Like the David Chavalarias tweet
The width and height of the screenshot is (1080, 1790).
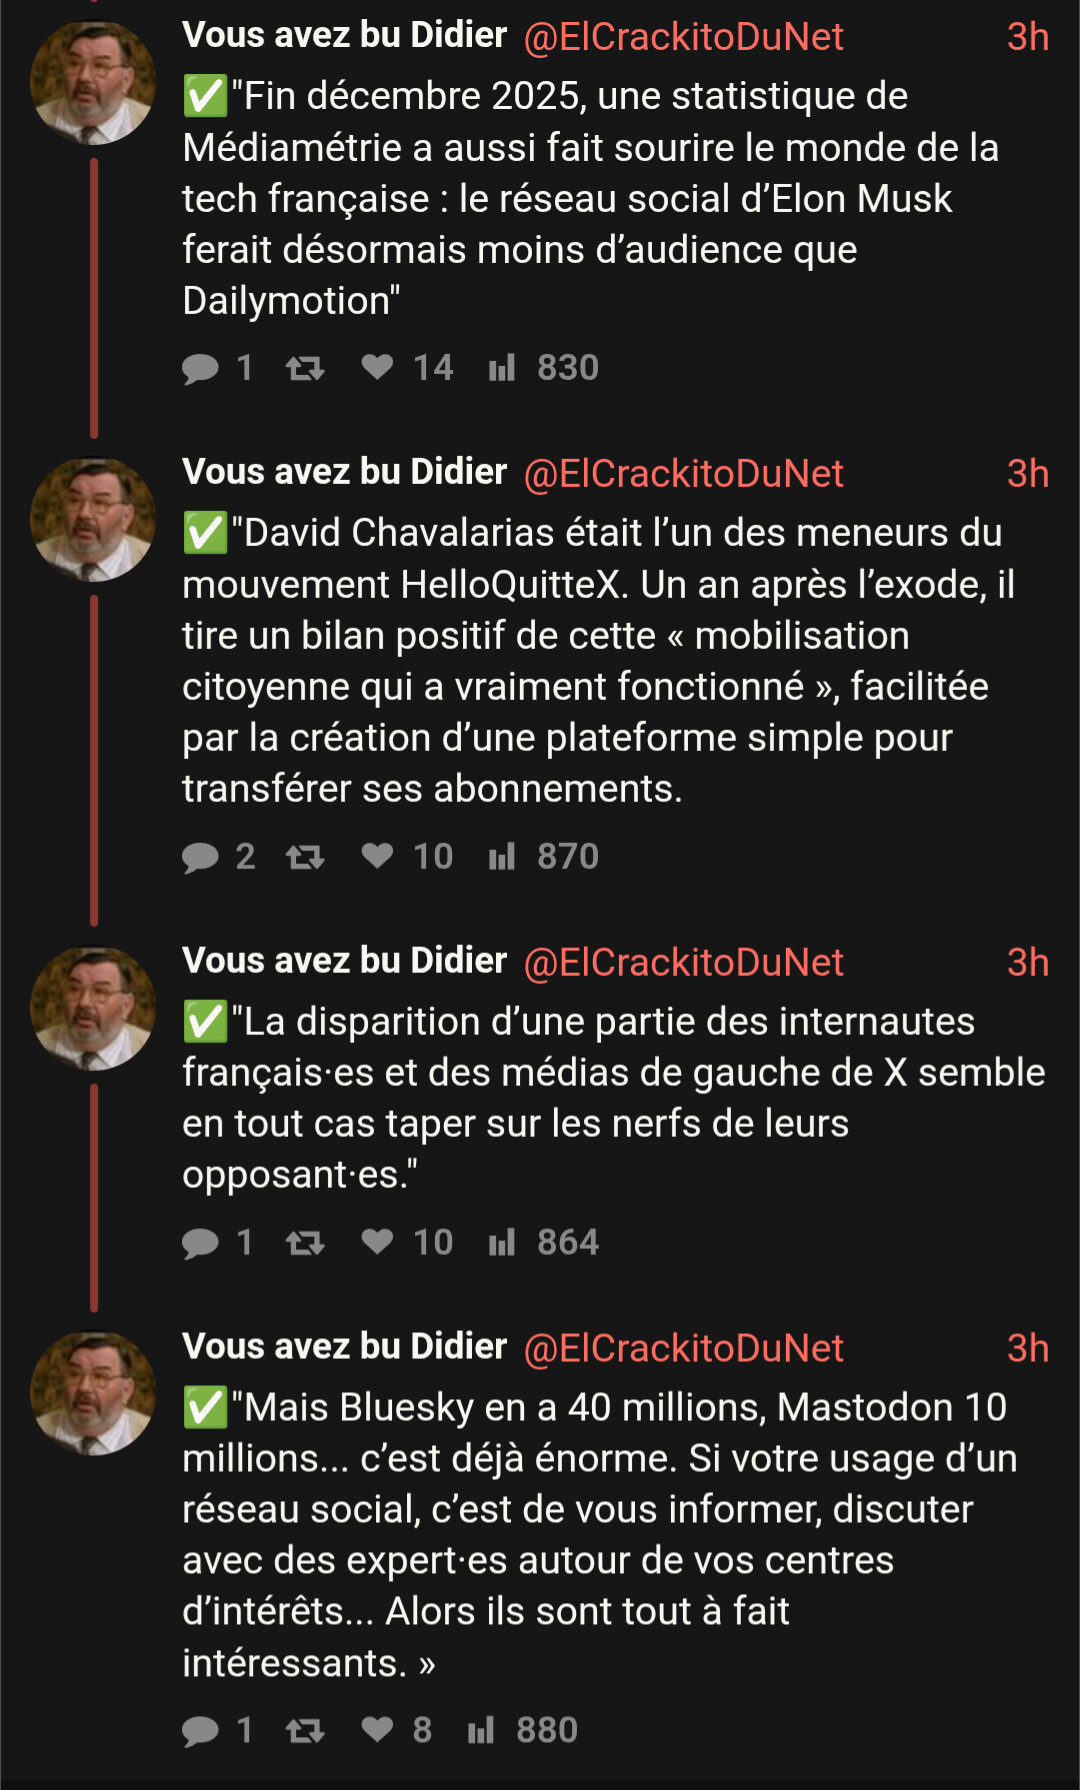(377, 857)
